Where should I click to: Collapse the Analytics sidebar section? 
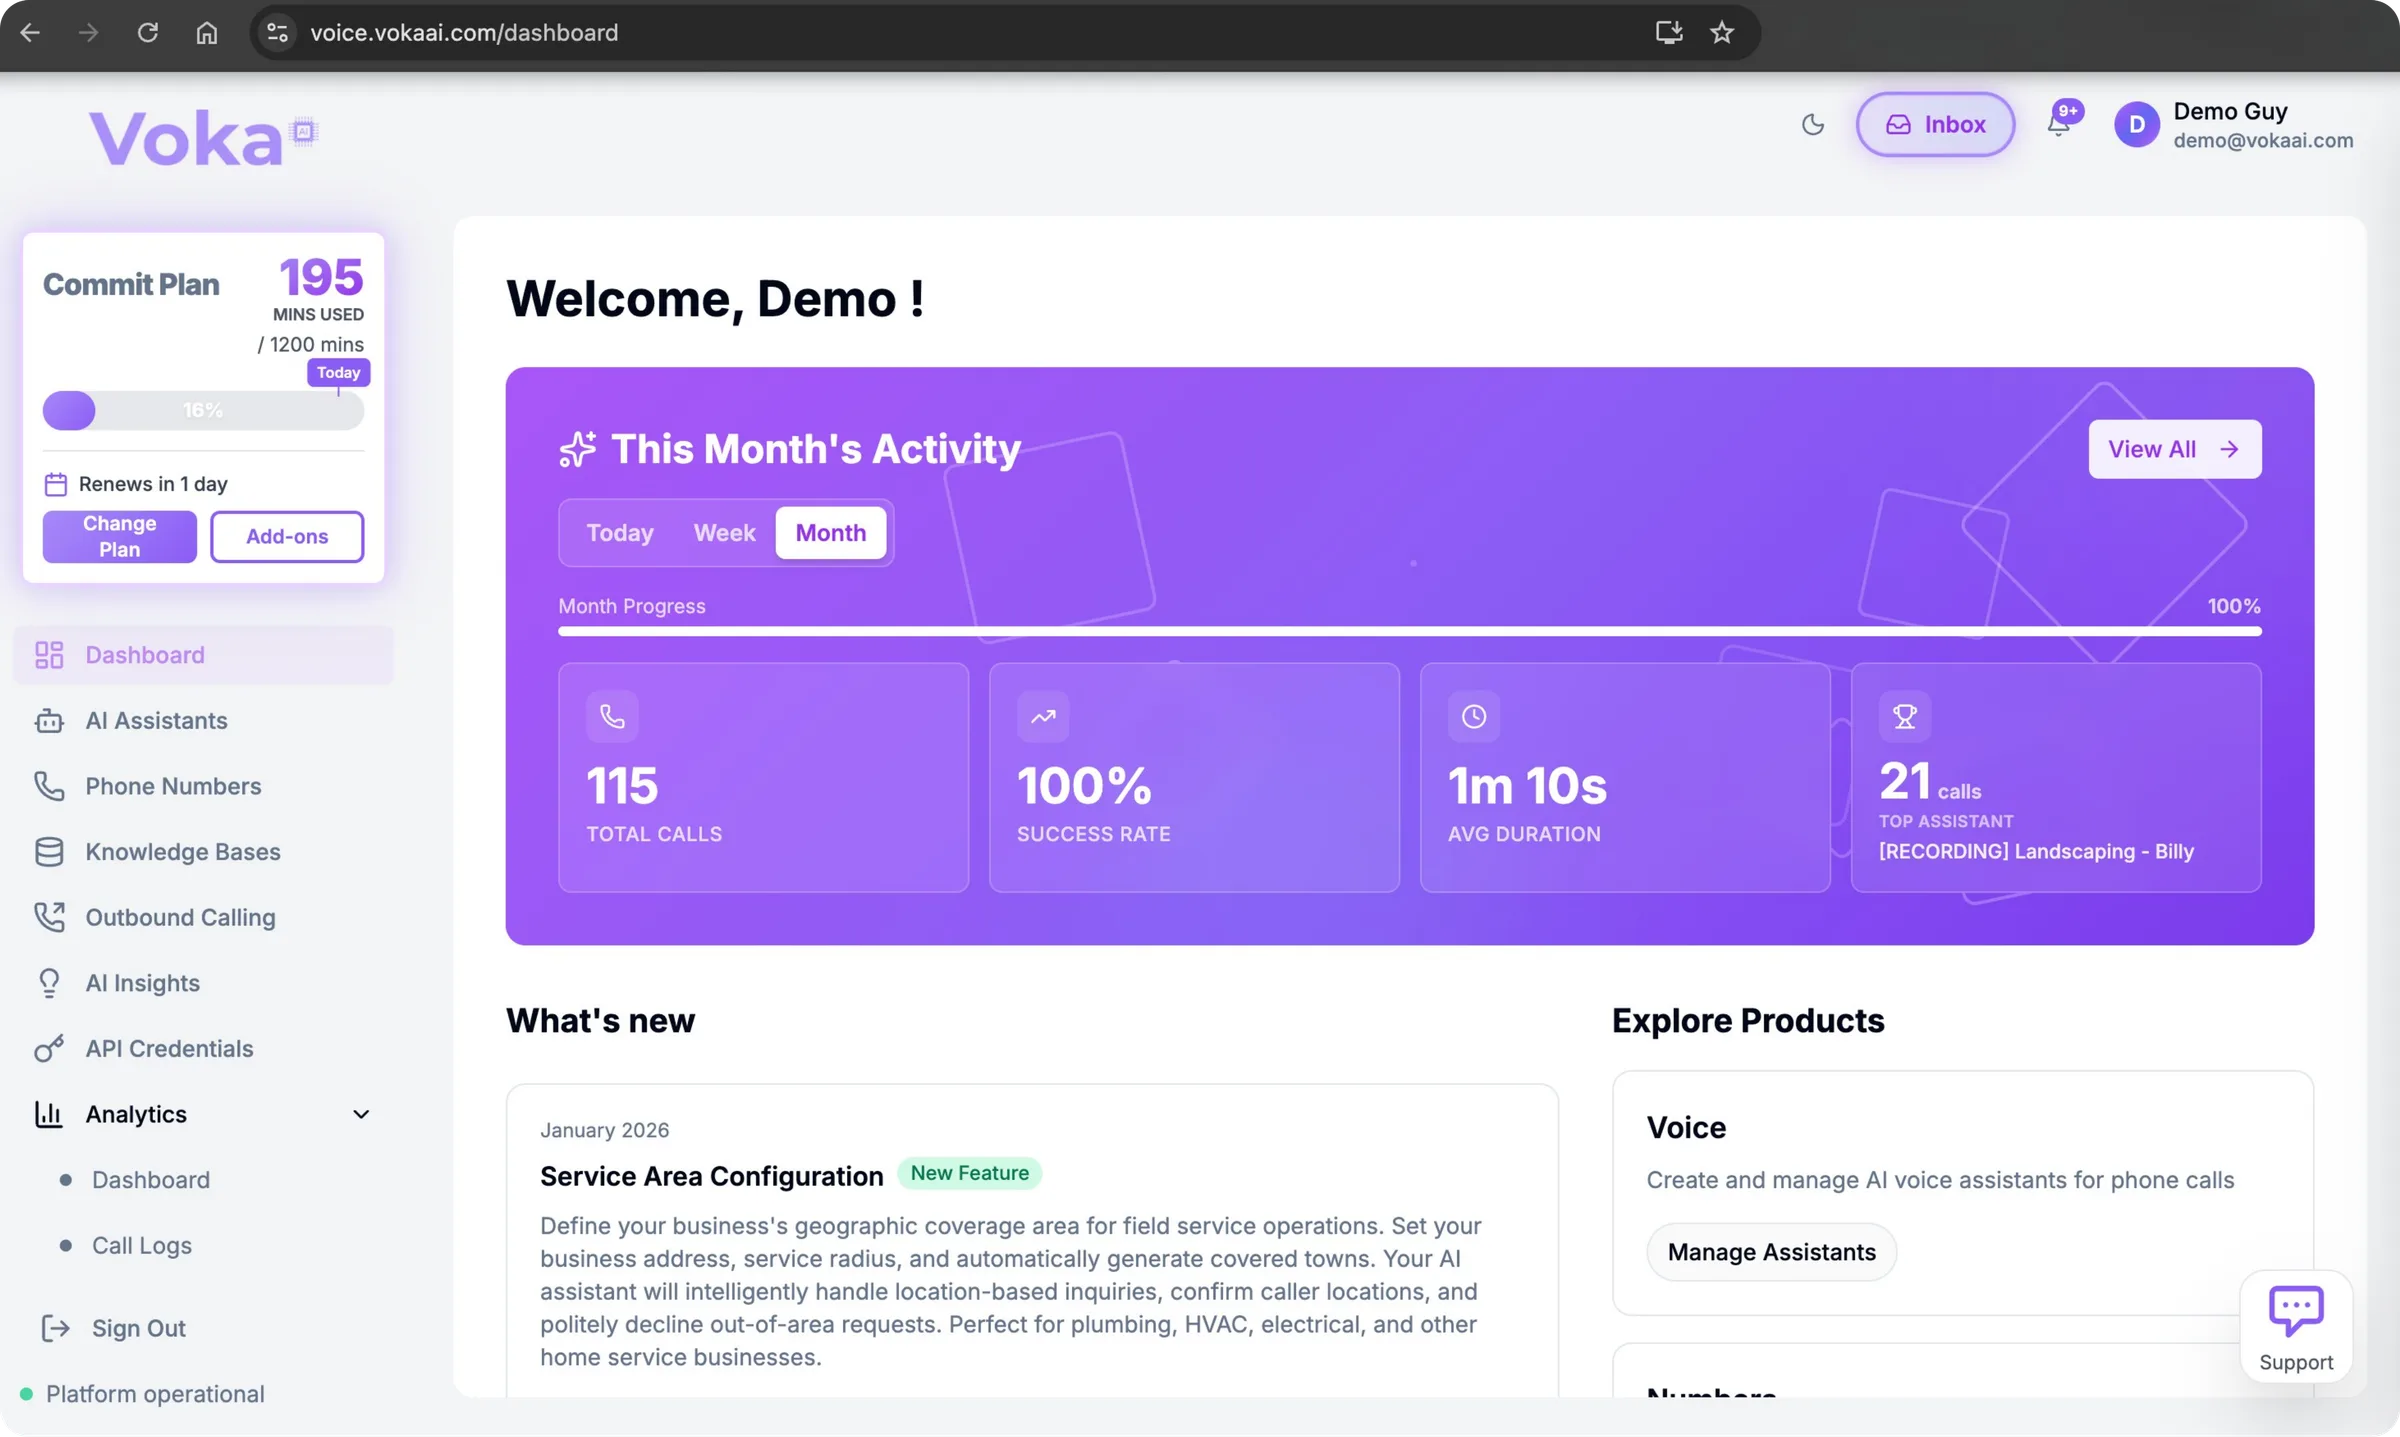(x=361, y=1114)
